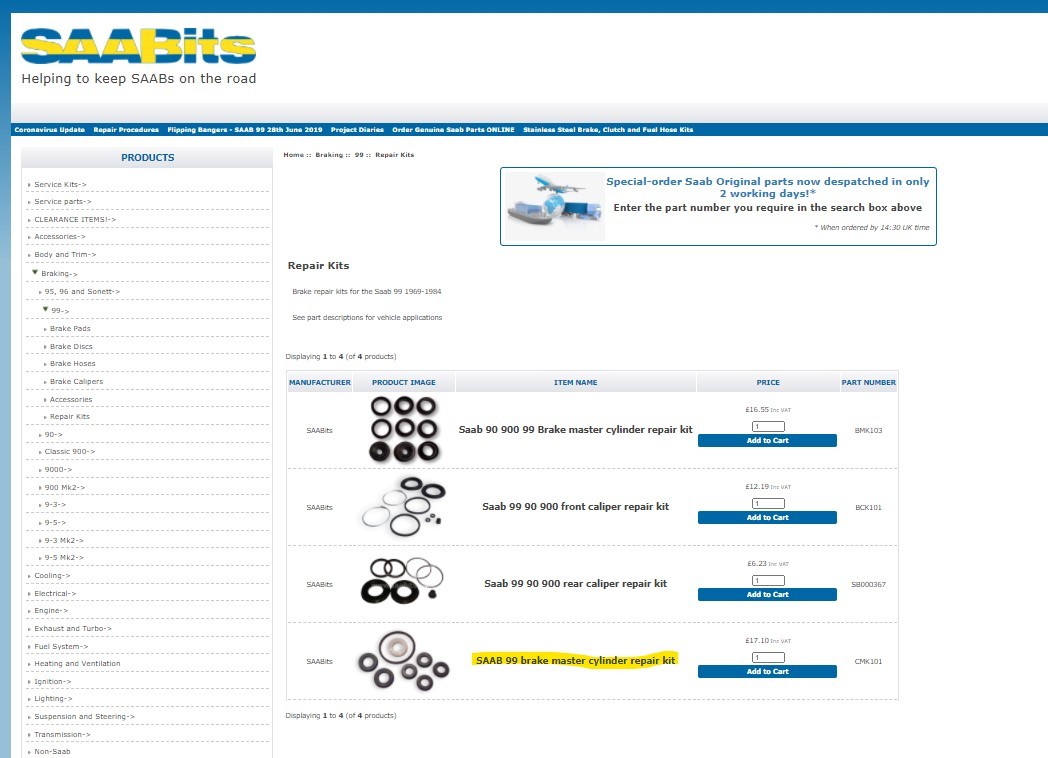Expand the 9-5 braking category
This screenshot has height=758, width=1048.
[55, 523]
